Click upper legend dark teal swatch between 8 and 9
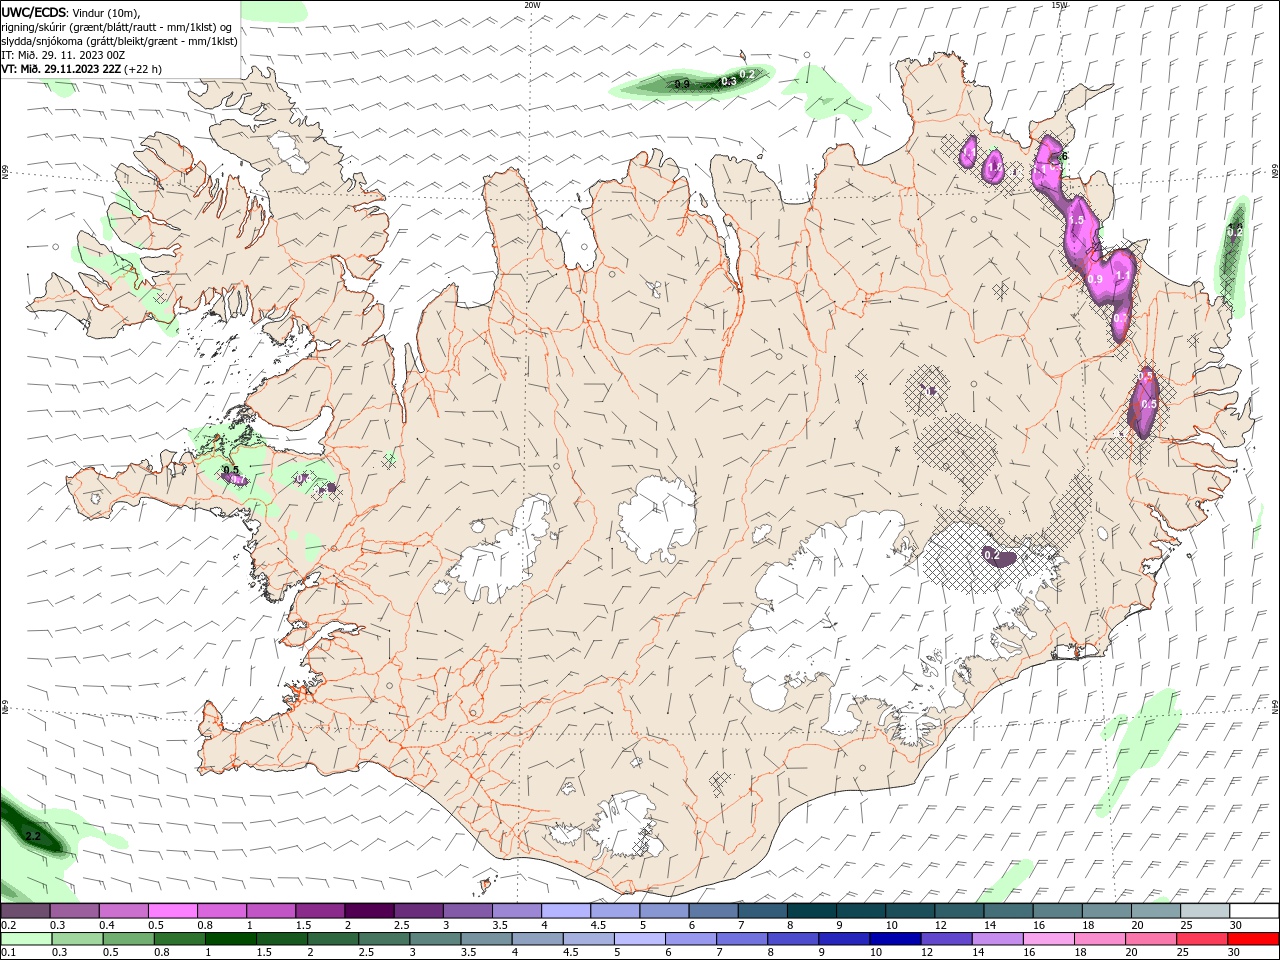Viewport: 1280px width, 960px height. (811, 911)
